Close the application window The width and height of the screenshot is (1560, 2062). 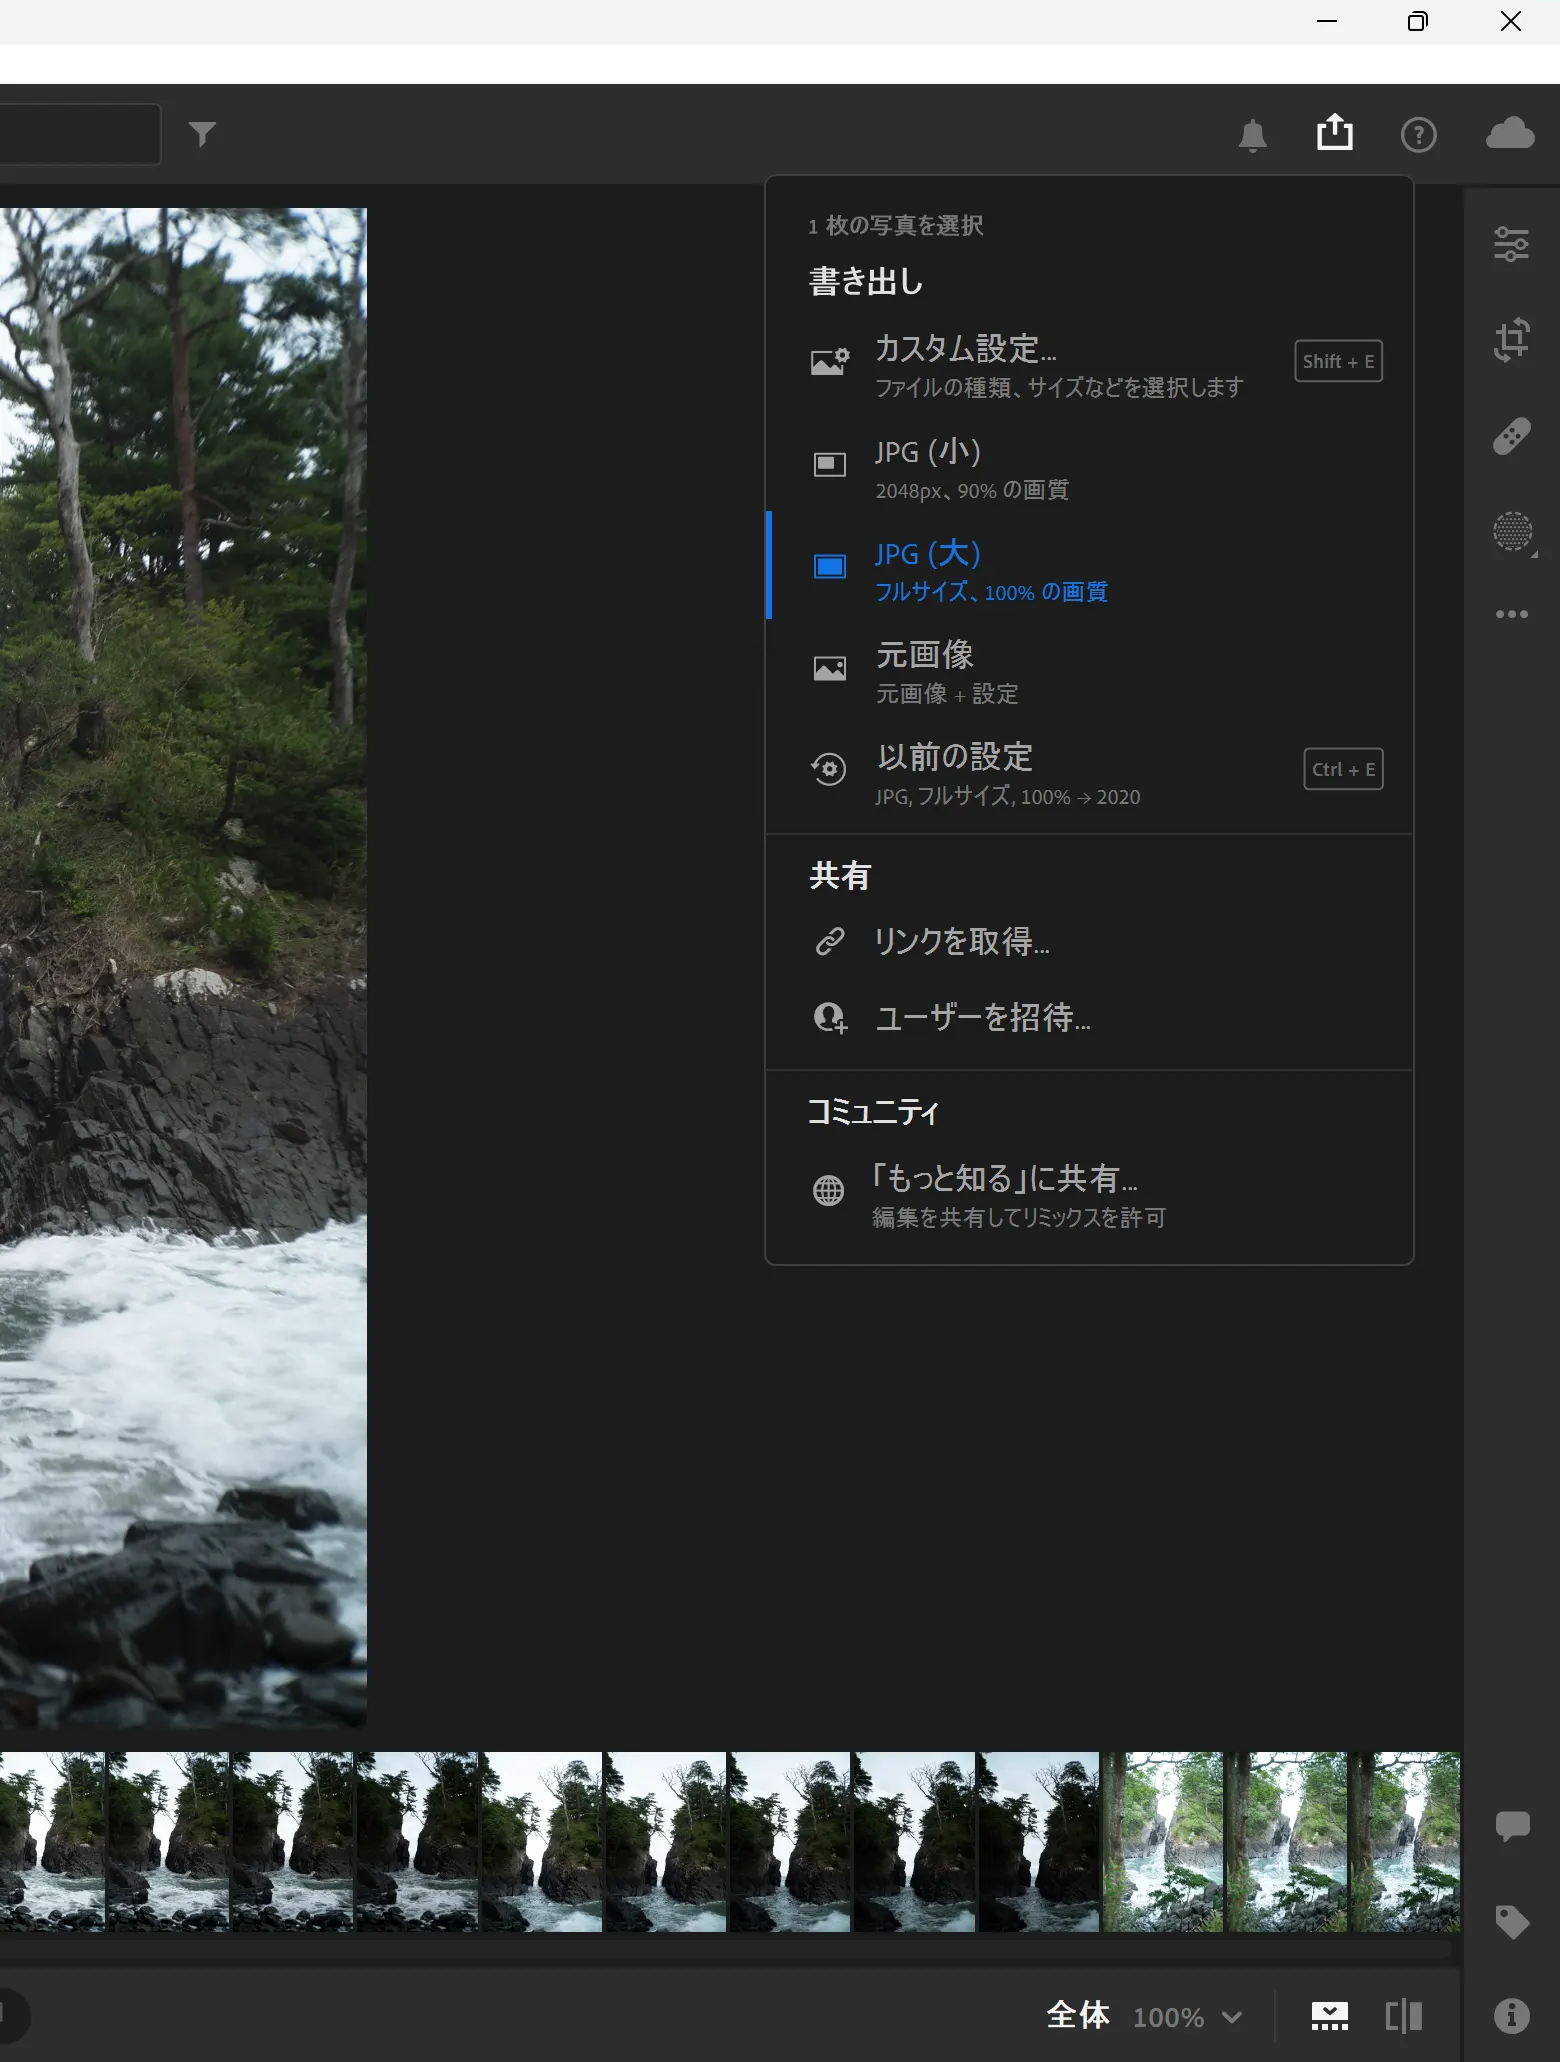pyautogui.click(x=1510, y=21)
